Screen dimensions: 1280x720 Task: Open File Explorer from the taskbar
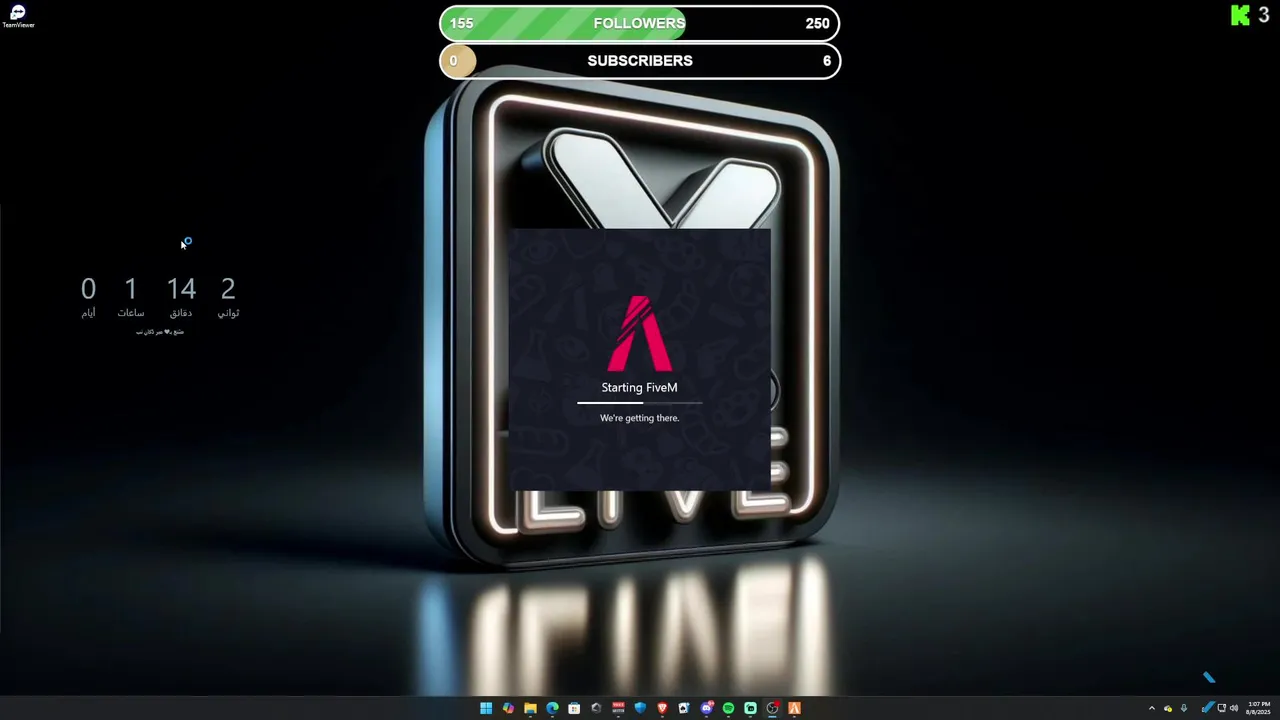[x=530, y=708]
